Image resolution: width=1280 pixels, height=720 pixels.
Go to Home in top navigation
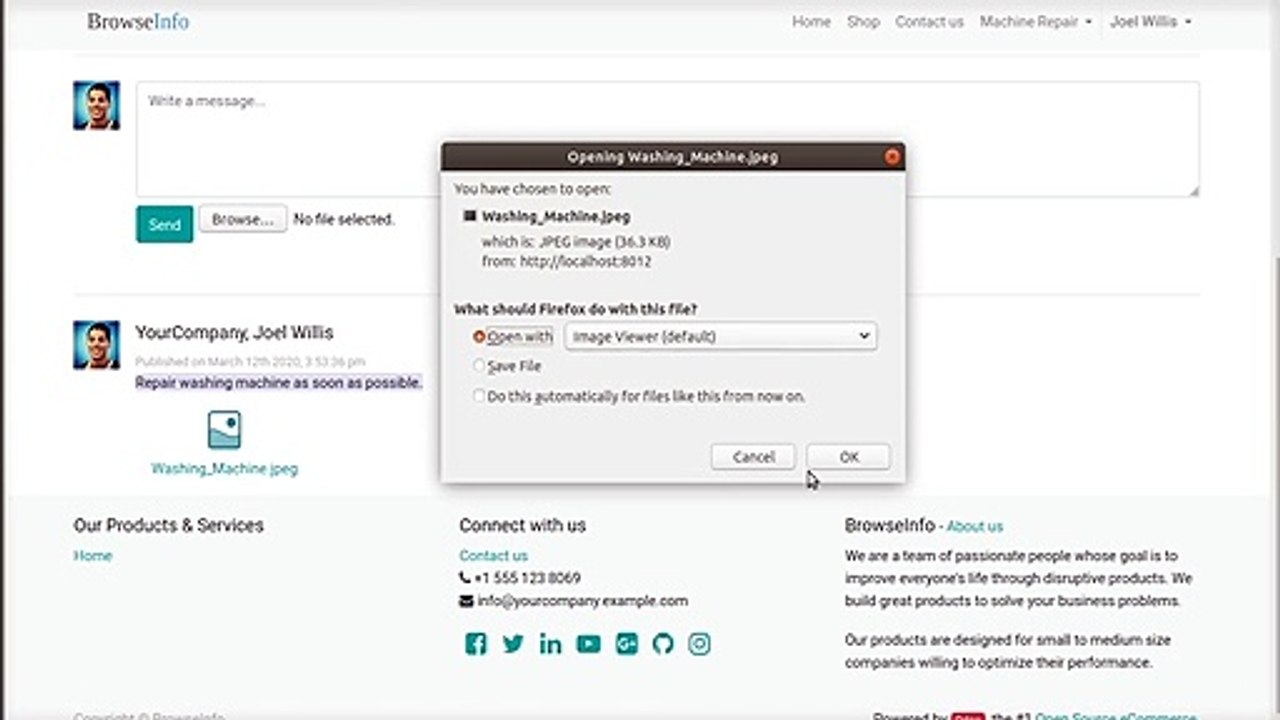[811, 21]
